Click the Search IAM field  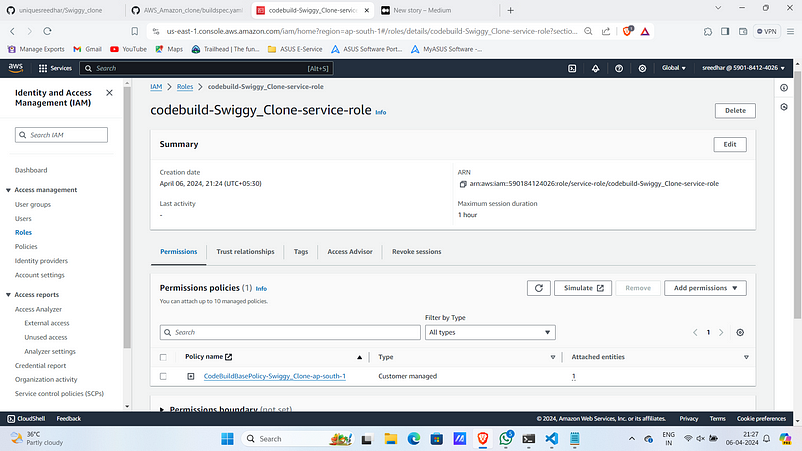click(x=61, y=135)
